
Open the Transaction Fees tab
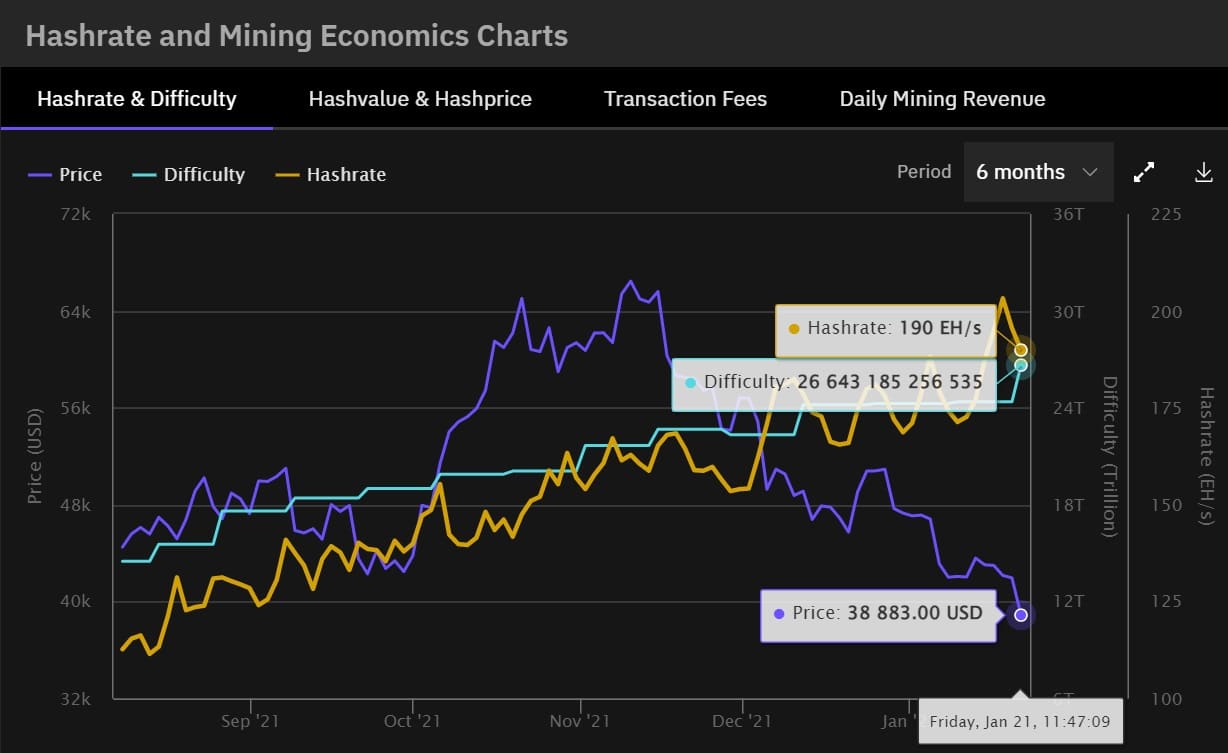pos(685,99)
